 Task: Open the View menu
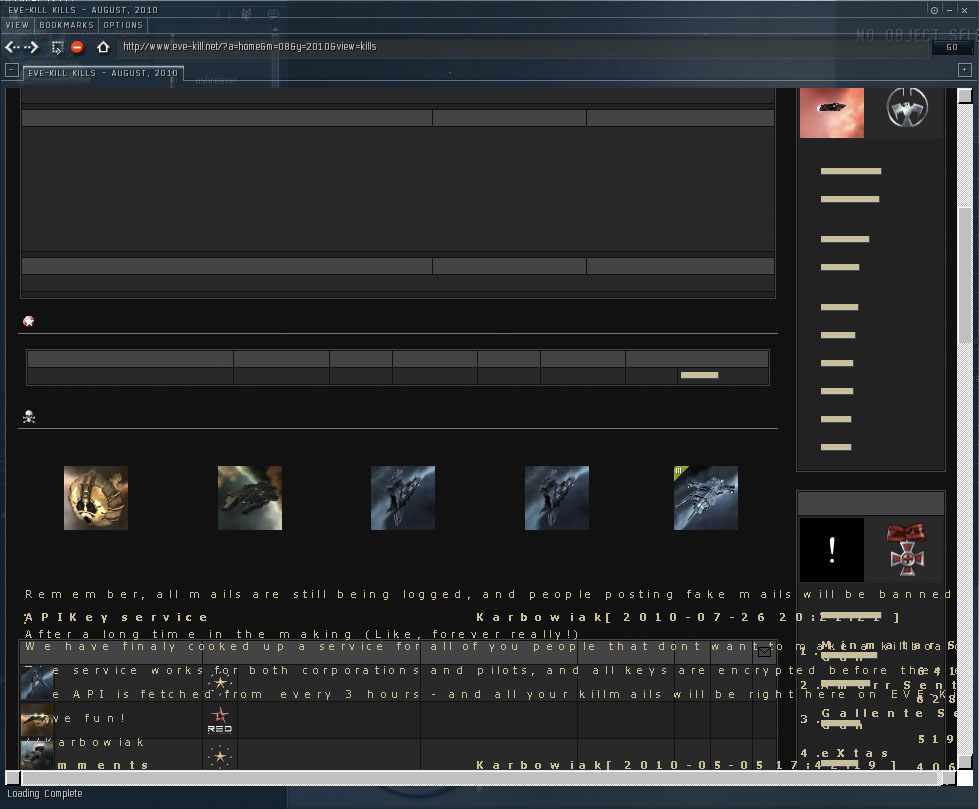[17, 25]
